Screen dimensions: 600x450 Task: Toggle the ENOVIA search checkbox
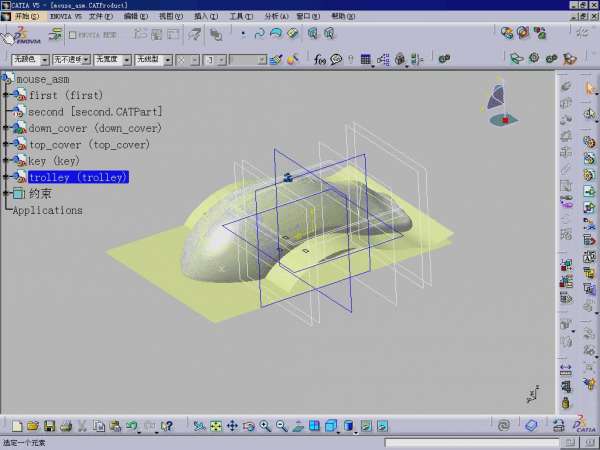(72, 35)
